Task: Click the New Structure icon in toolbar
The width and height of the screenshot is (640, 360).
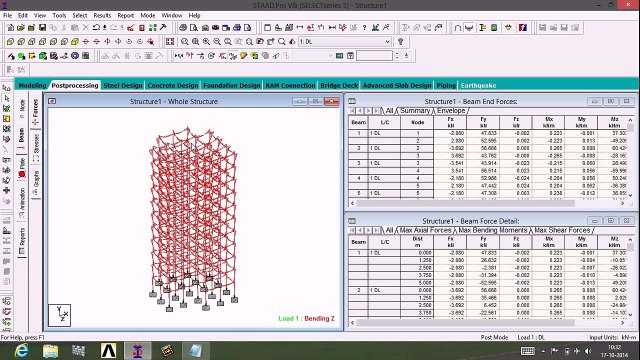Action: pyautogui.click(x=10, y=28)
